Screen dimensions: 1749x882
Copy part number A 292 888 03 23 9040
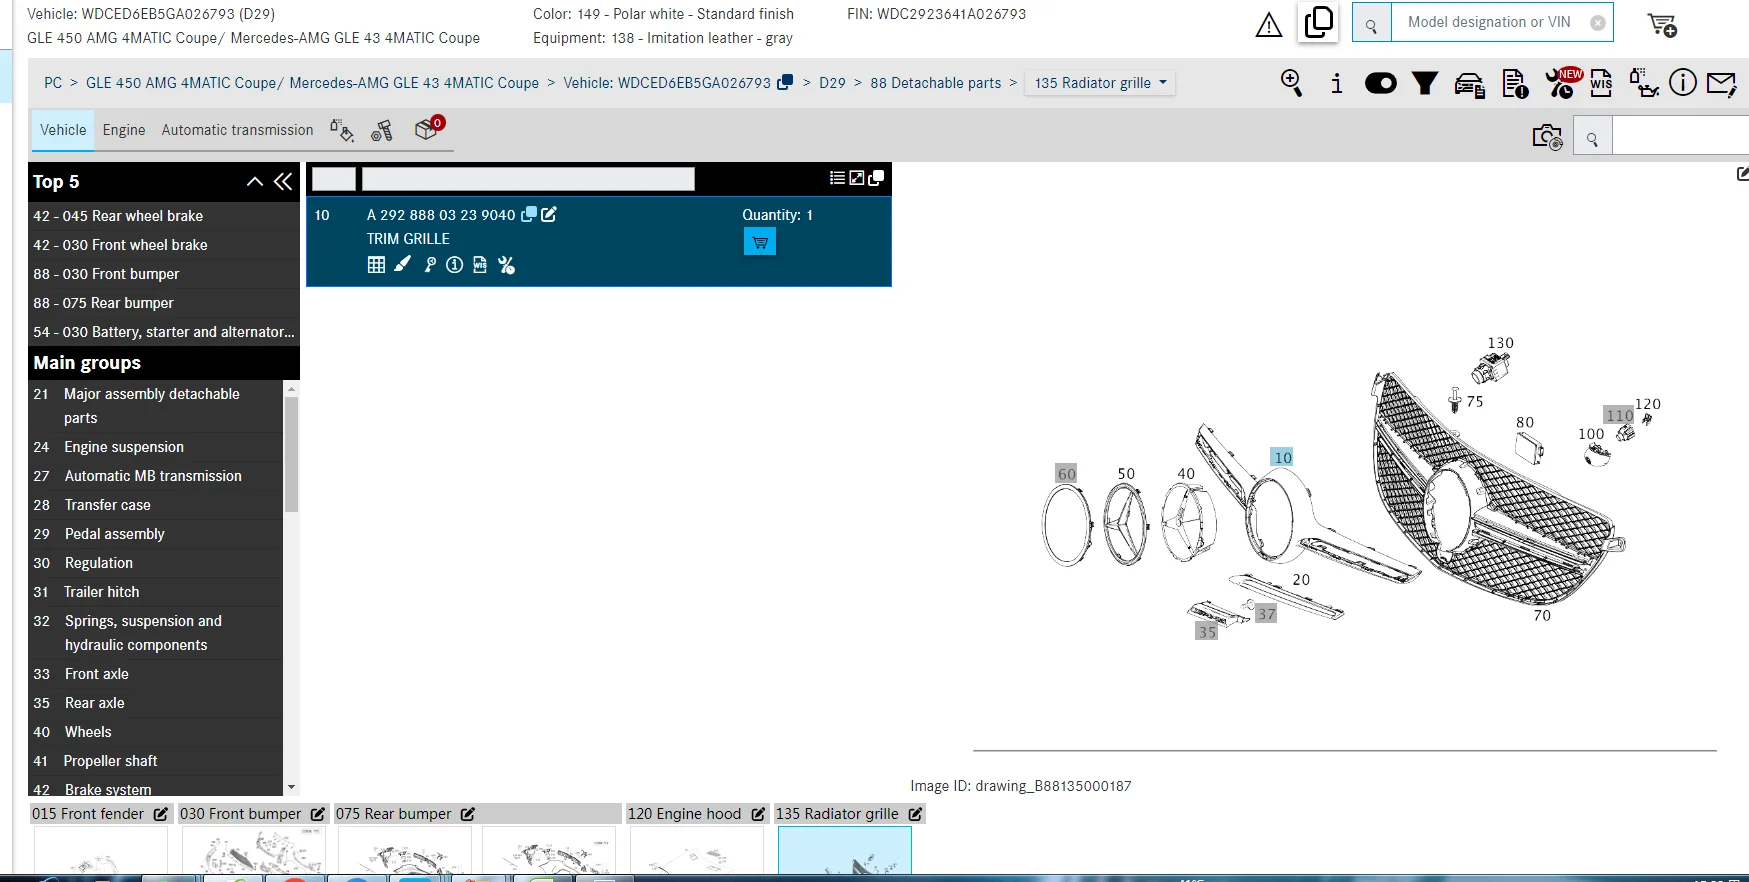click(x=530, y=214)
